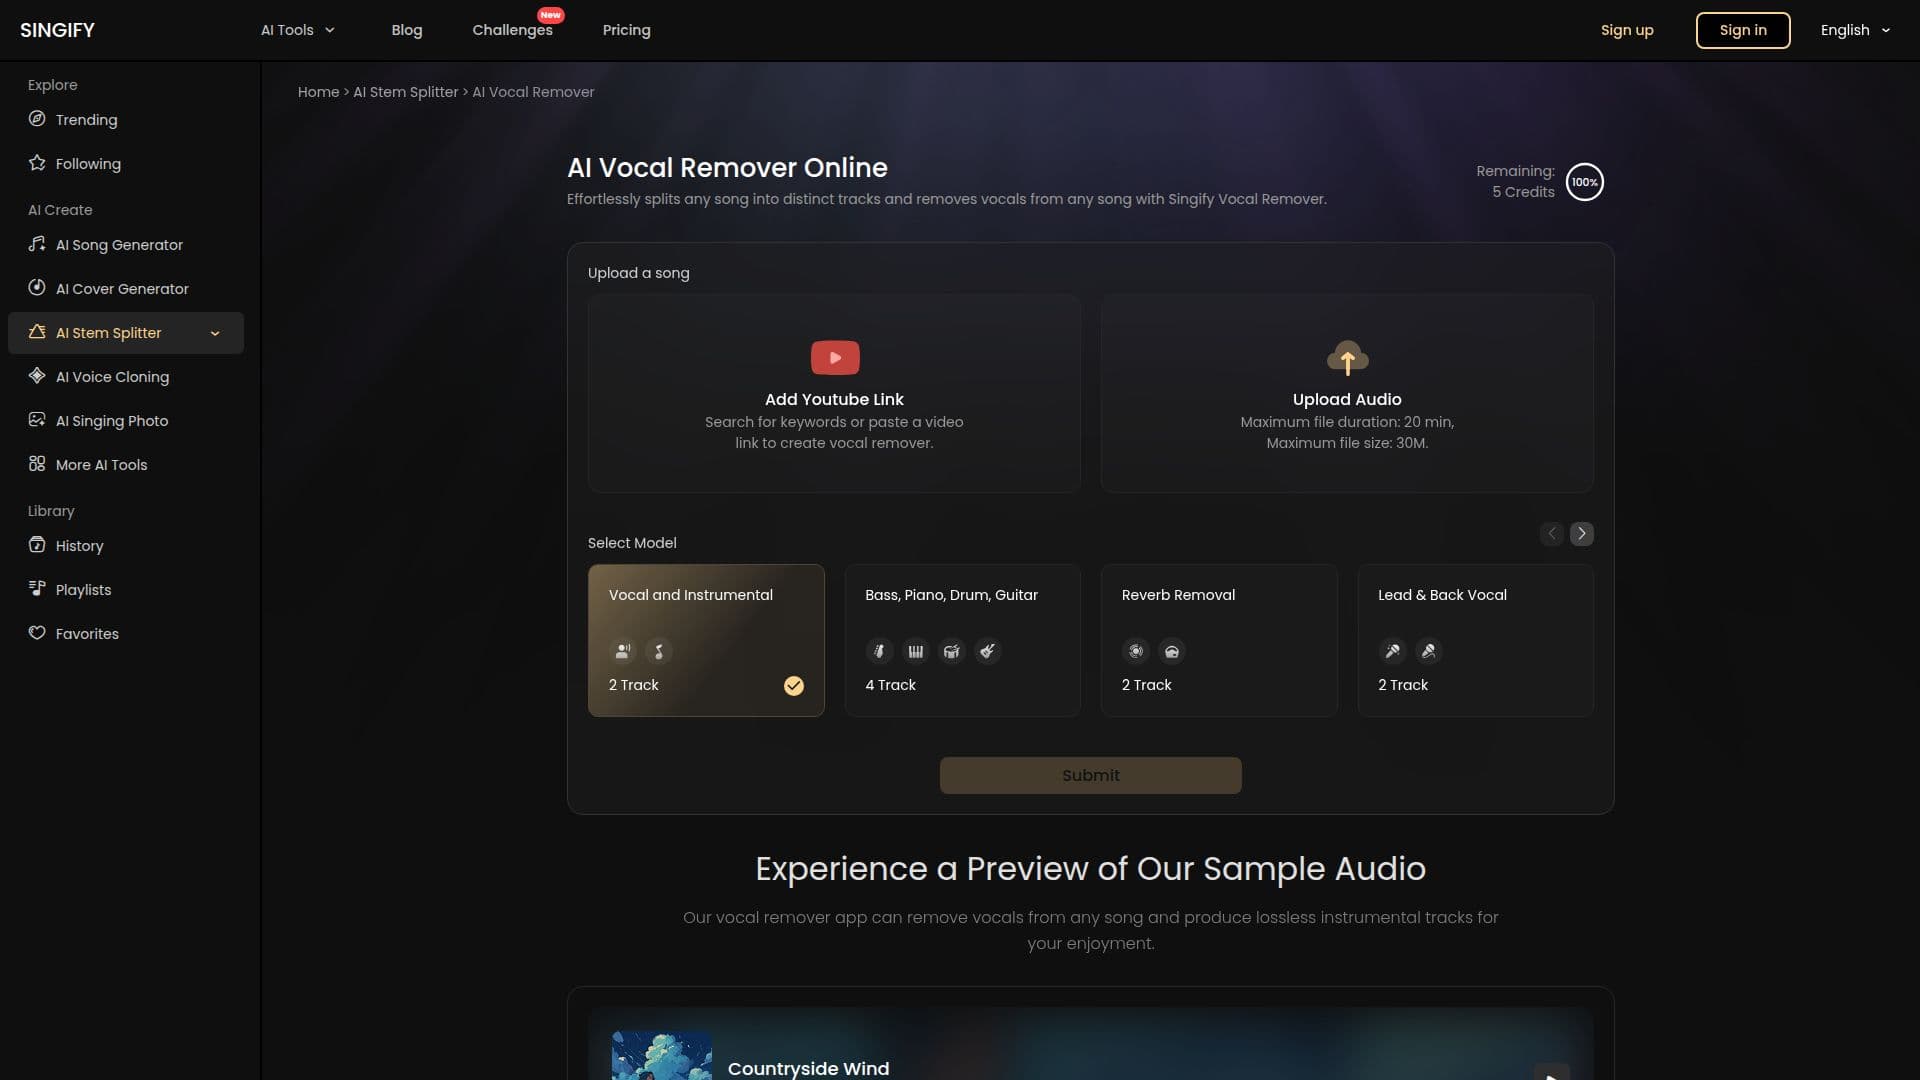Go to Trending in the sidebar
The width and height of the screenshot is (1920, 1080).
tap(126, 119)
